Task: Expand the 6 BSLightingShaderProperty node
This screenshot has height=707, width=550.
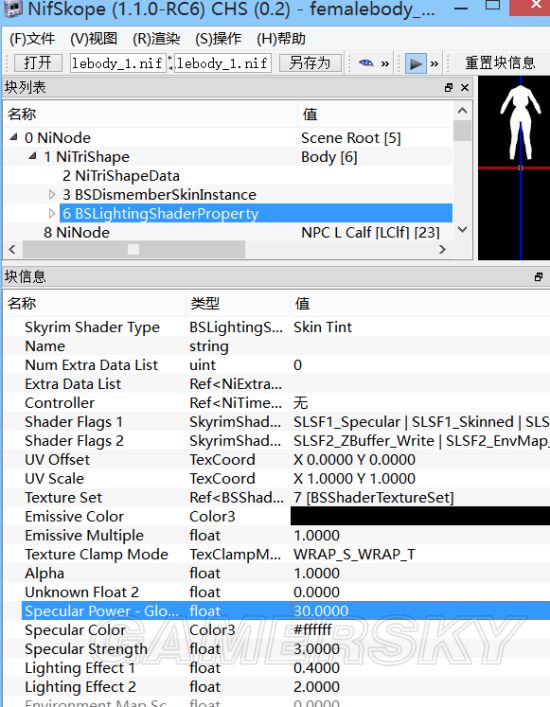Action: (x=52, y=213)
